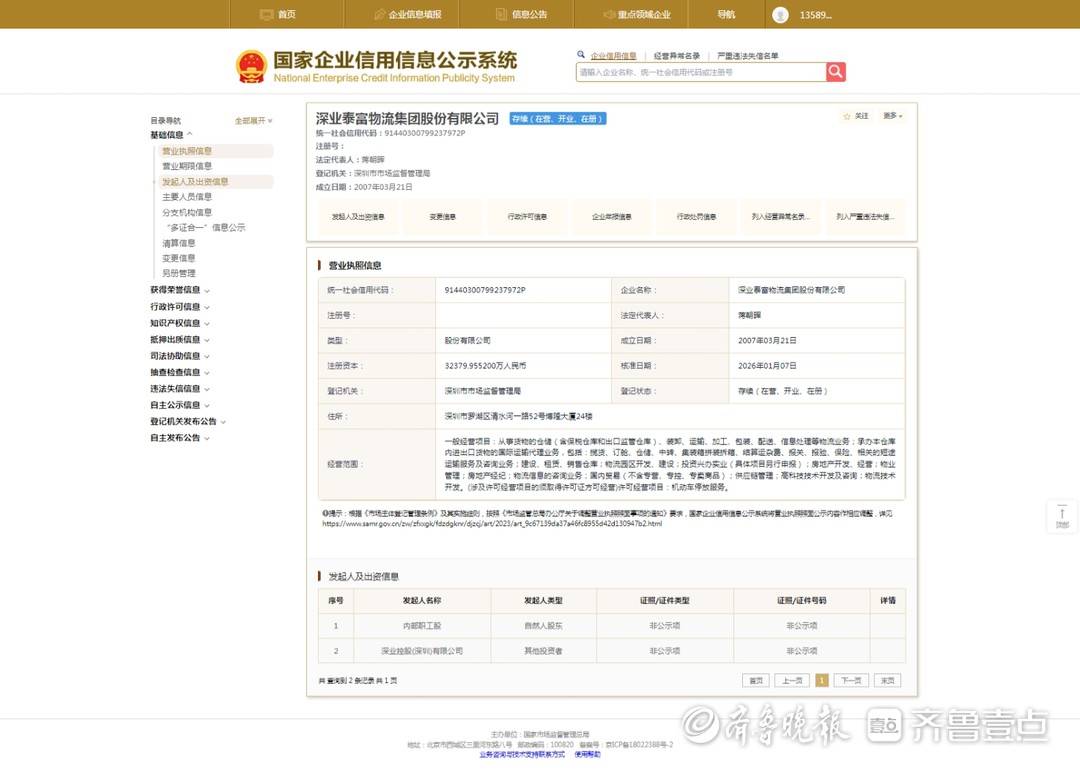Select 企业信用信息 search tab

[613, 56]
